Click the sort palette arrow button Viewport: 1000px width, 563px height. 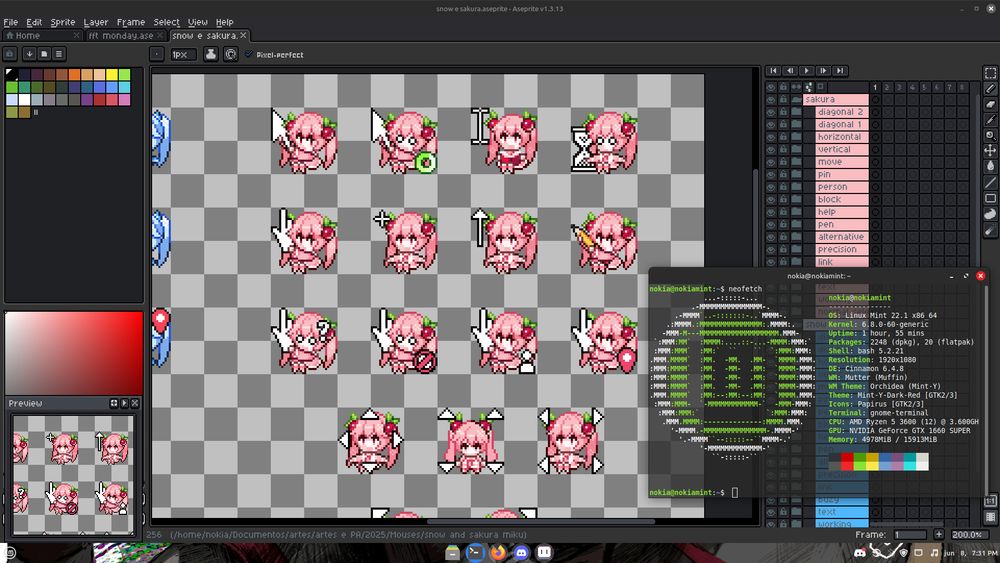(29, 54)
